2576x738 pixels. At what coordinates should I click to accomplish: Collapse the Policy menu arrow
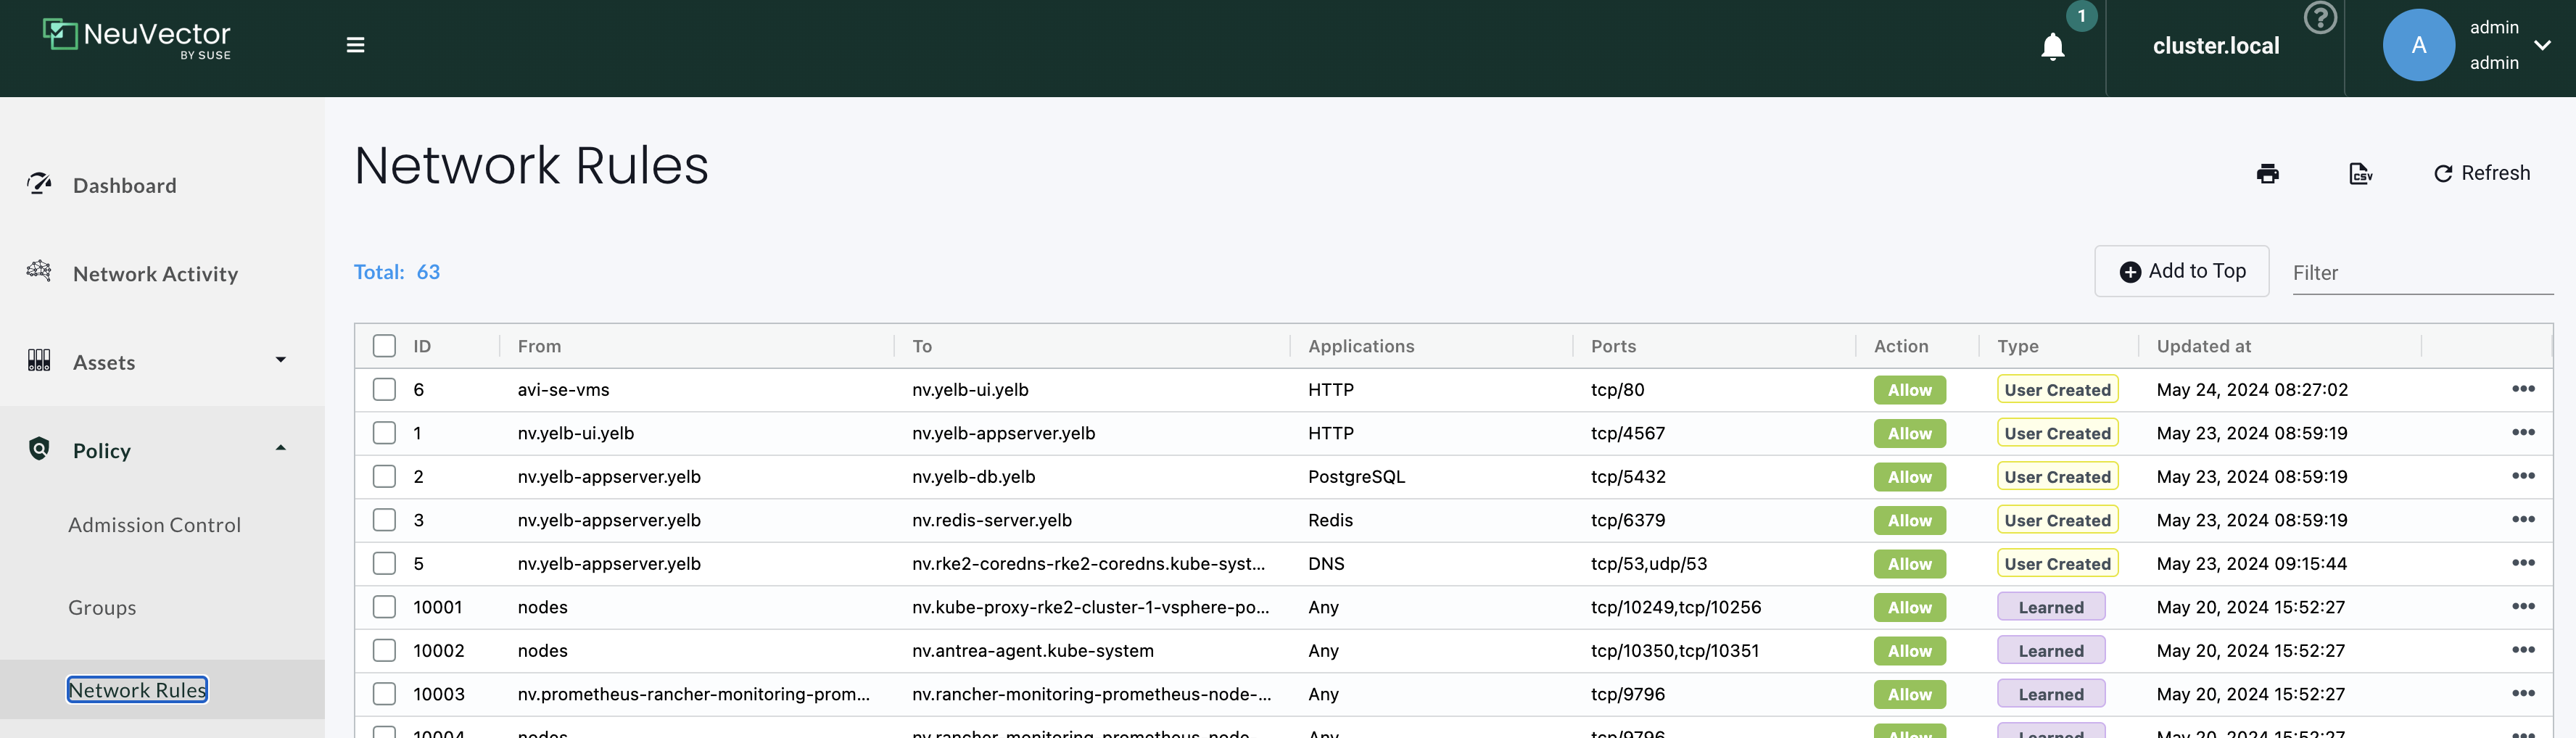281,448
